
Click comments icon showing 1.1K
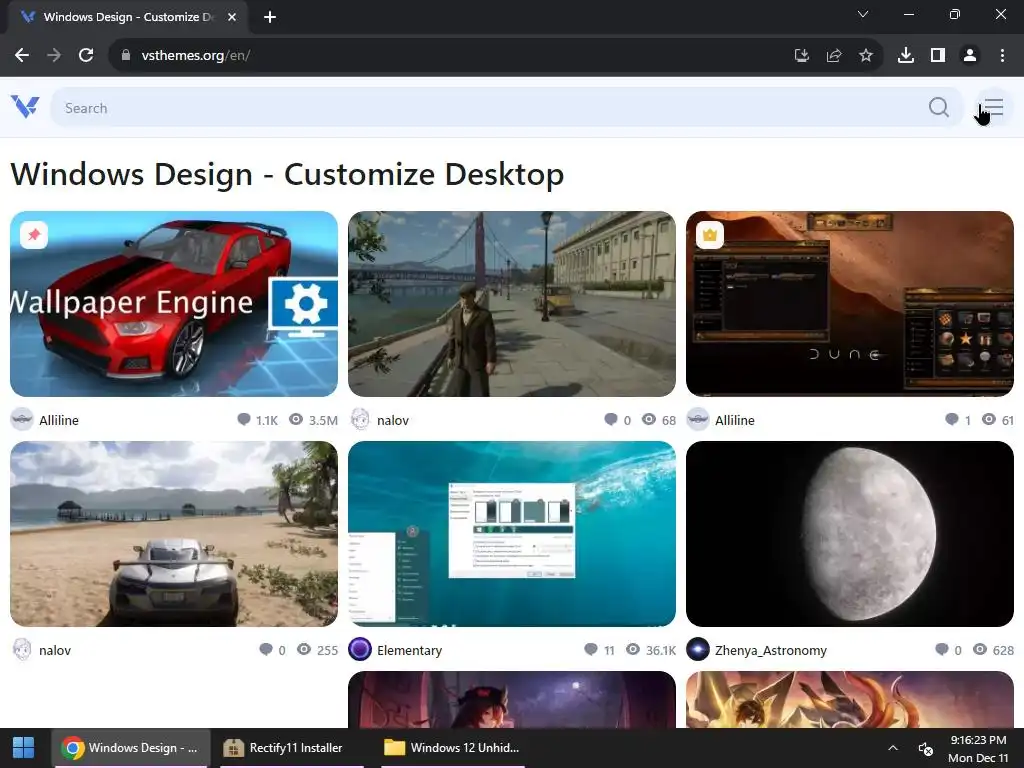[244, 419]
